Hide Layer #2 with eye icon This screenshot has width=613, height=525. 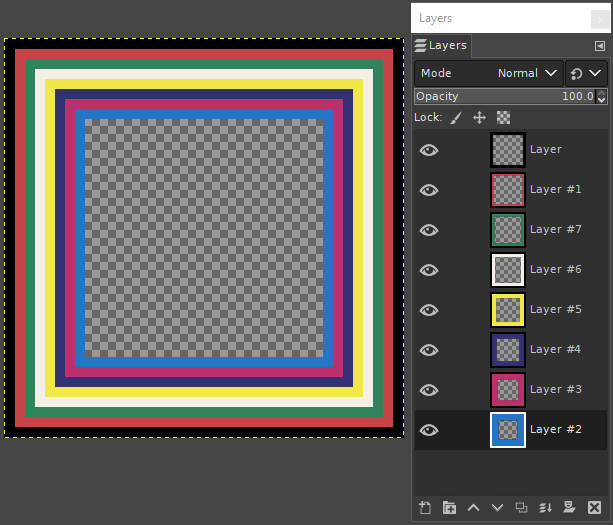(x=429, y=430)
